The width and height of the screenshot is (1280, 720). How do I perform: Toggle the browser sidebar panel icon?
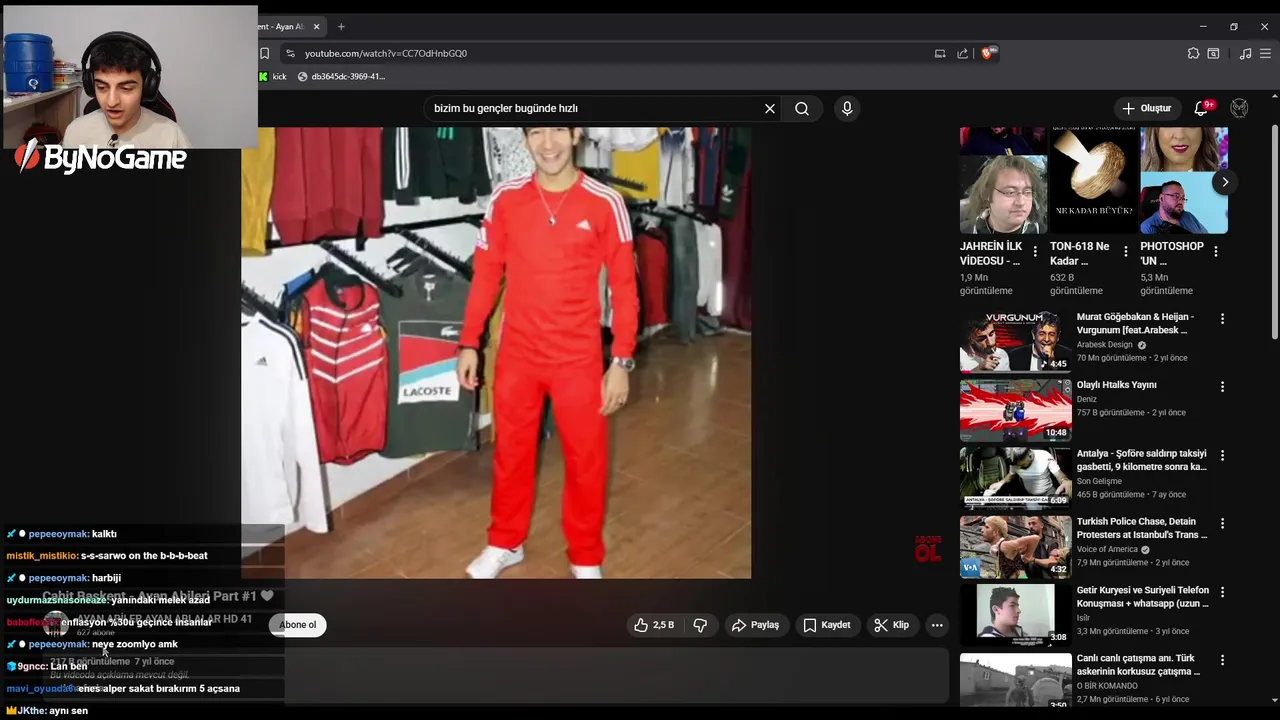[x=1213, y=53]
